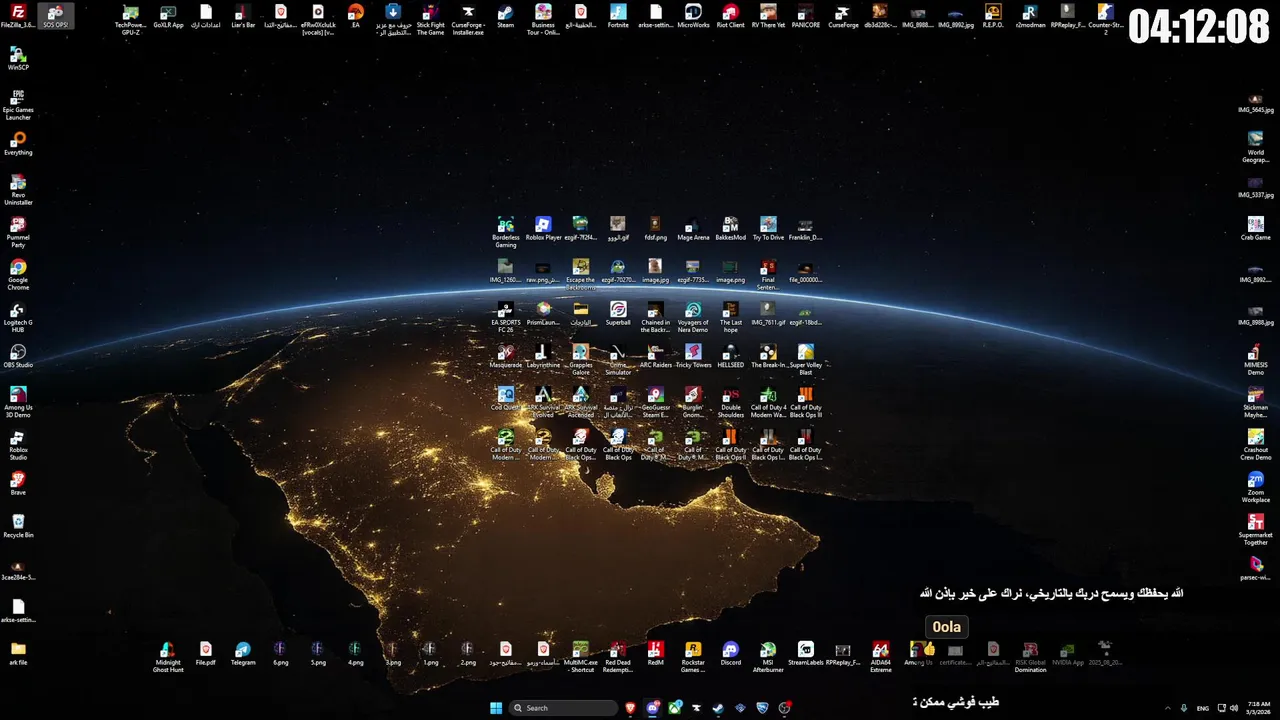Image resolution: width=1280 pixels, height=720 pixels.
Task: Select the StreamLabels desktop icon
Action: click(x=806, y=654)
